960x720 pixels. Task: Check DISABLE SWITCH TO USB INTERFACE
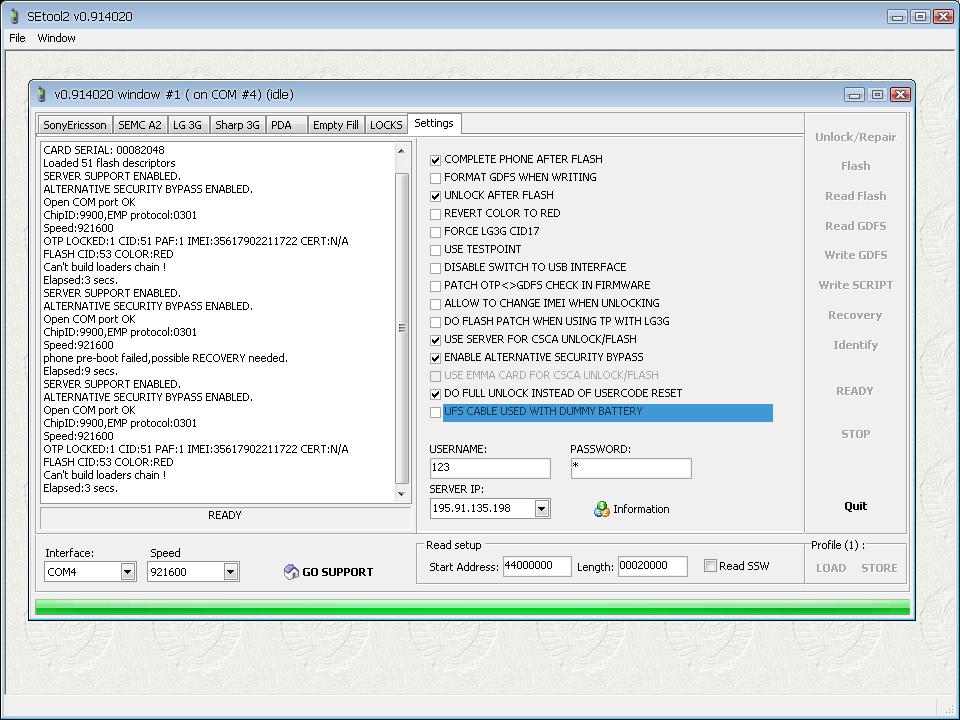coord(435,268)
